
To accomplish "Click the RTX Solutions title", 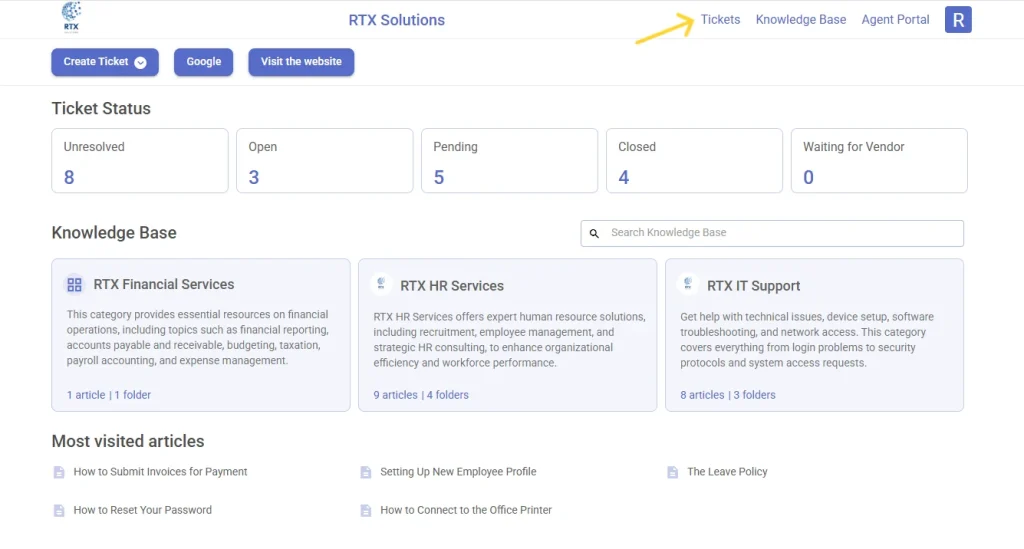I will click(x=396, y=20).
